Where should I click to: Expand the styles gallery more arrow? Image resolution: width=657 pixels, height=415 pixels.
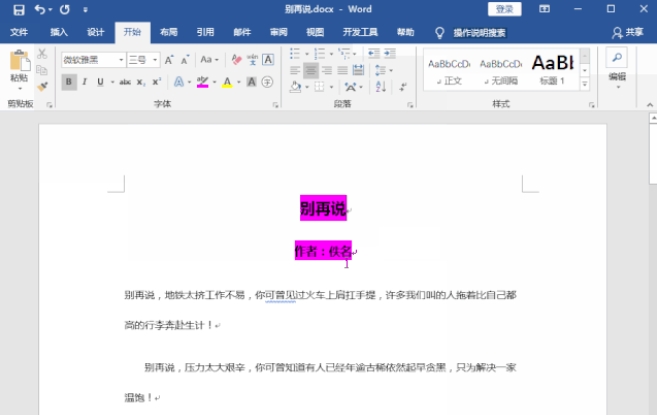pyautogui.click(x=585, y=84)
